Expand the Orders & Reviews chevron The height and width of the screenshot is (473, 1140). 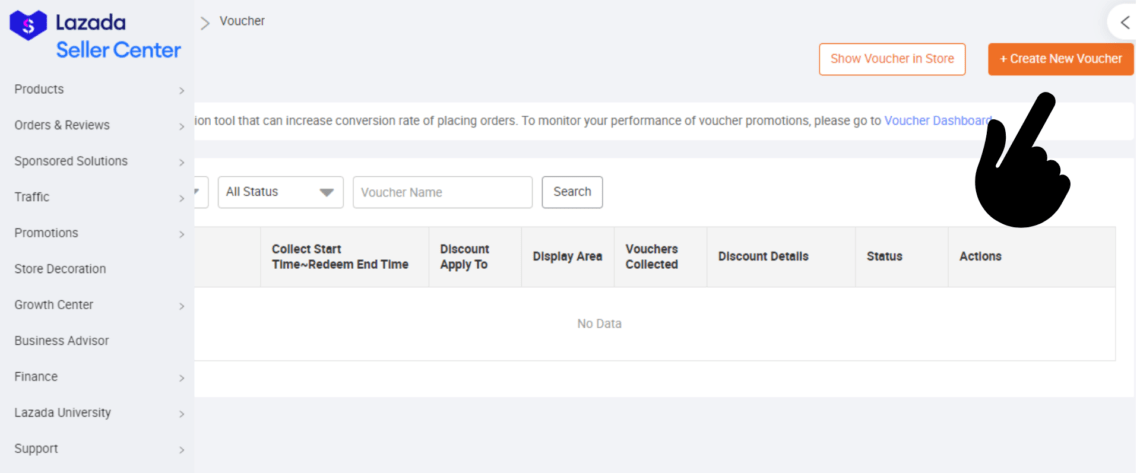click(x=181, y=127)
